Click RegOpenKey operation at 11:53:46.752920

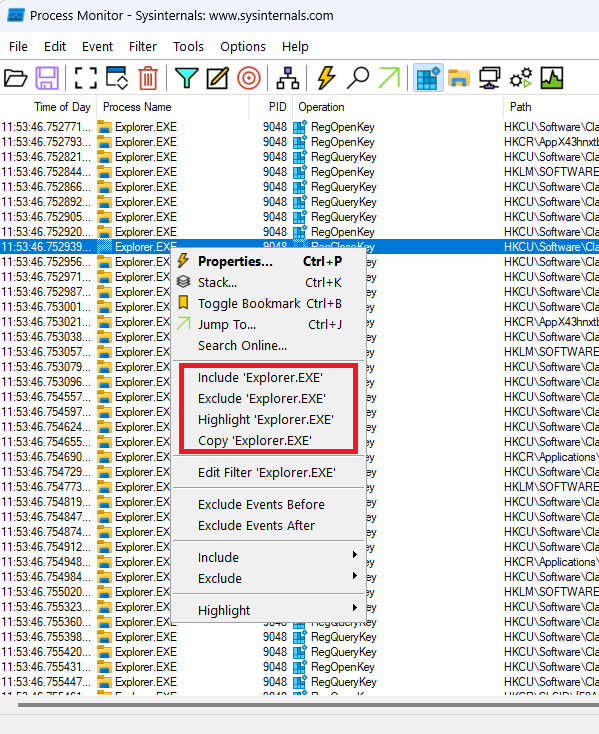coord(343,232)
